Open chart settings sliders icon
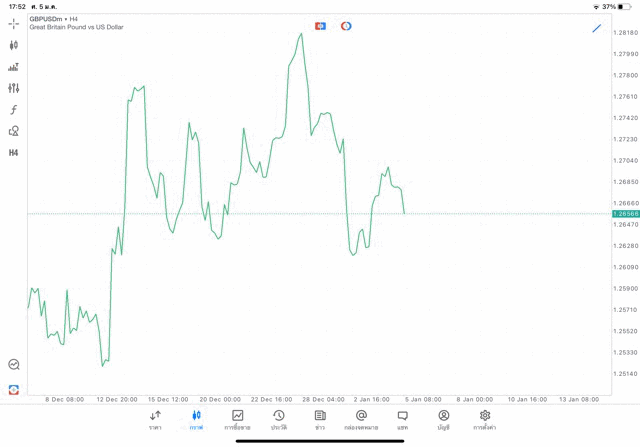 [x=14, y=88]
